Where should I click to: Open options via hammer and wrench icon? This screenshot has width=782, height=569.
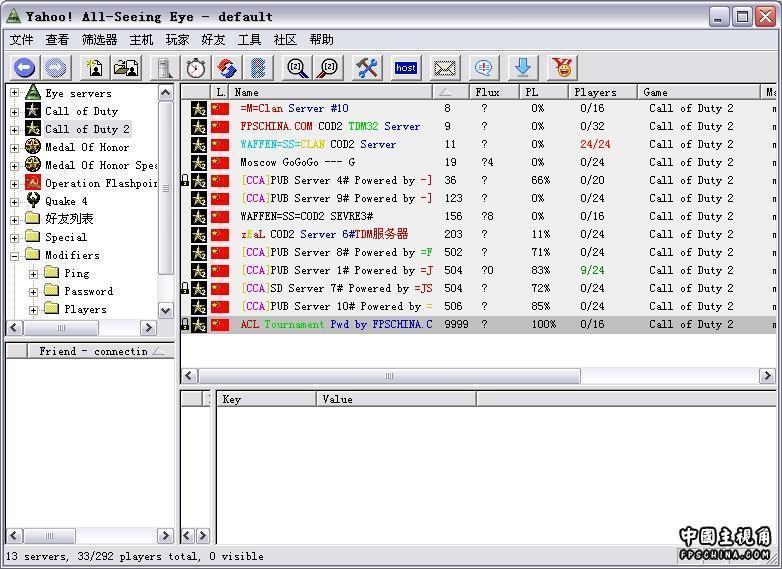pos(367,68)
